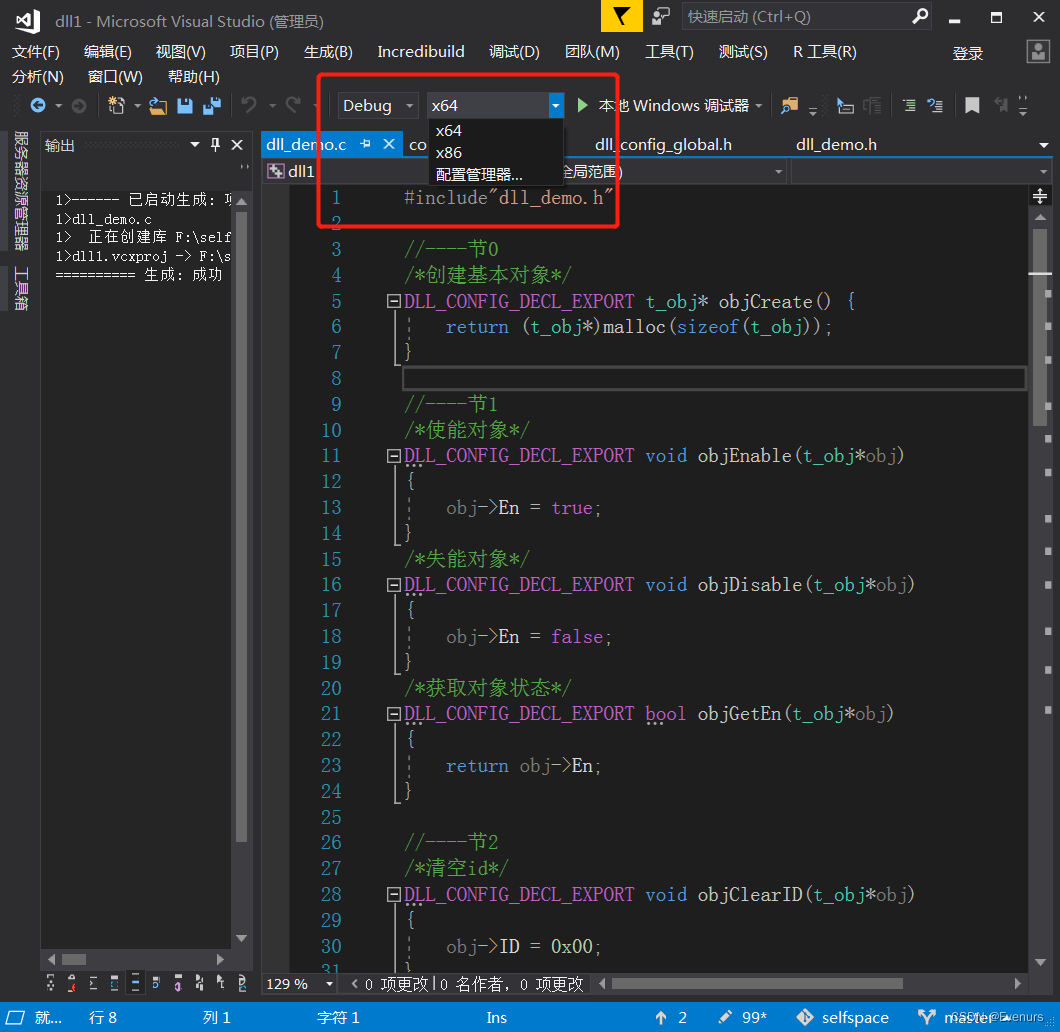The height and width of the screenshot is (1032, 1060).
Task: Save the current file with the disk icon
Action: coord(185,105)
